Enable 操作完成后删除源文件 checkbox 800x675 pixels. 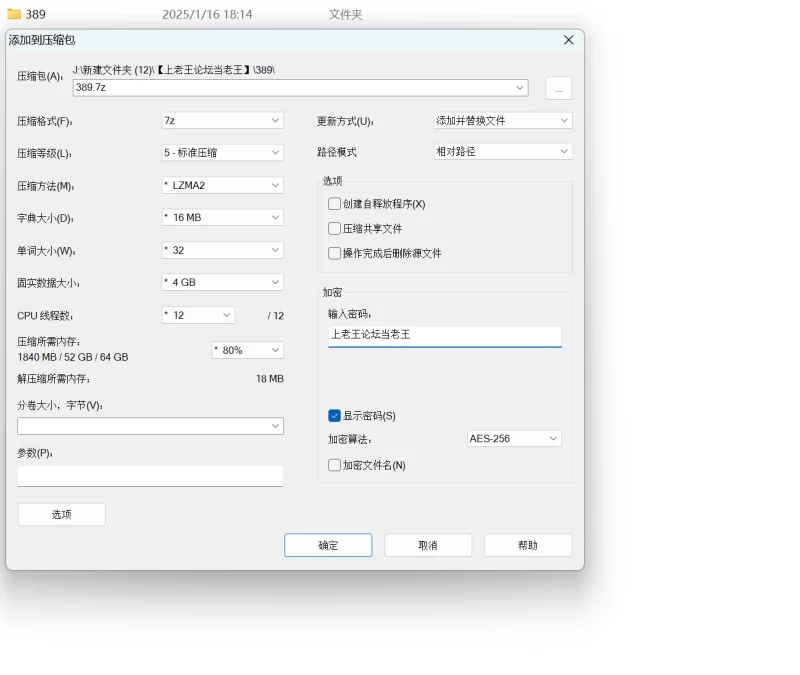(x=334, y=253)
